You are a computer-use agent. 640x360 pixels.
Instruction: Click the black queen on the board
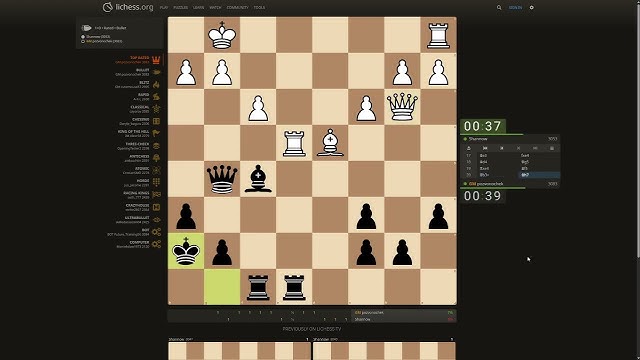(222, 179)
